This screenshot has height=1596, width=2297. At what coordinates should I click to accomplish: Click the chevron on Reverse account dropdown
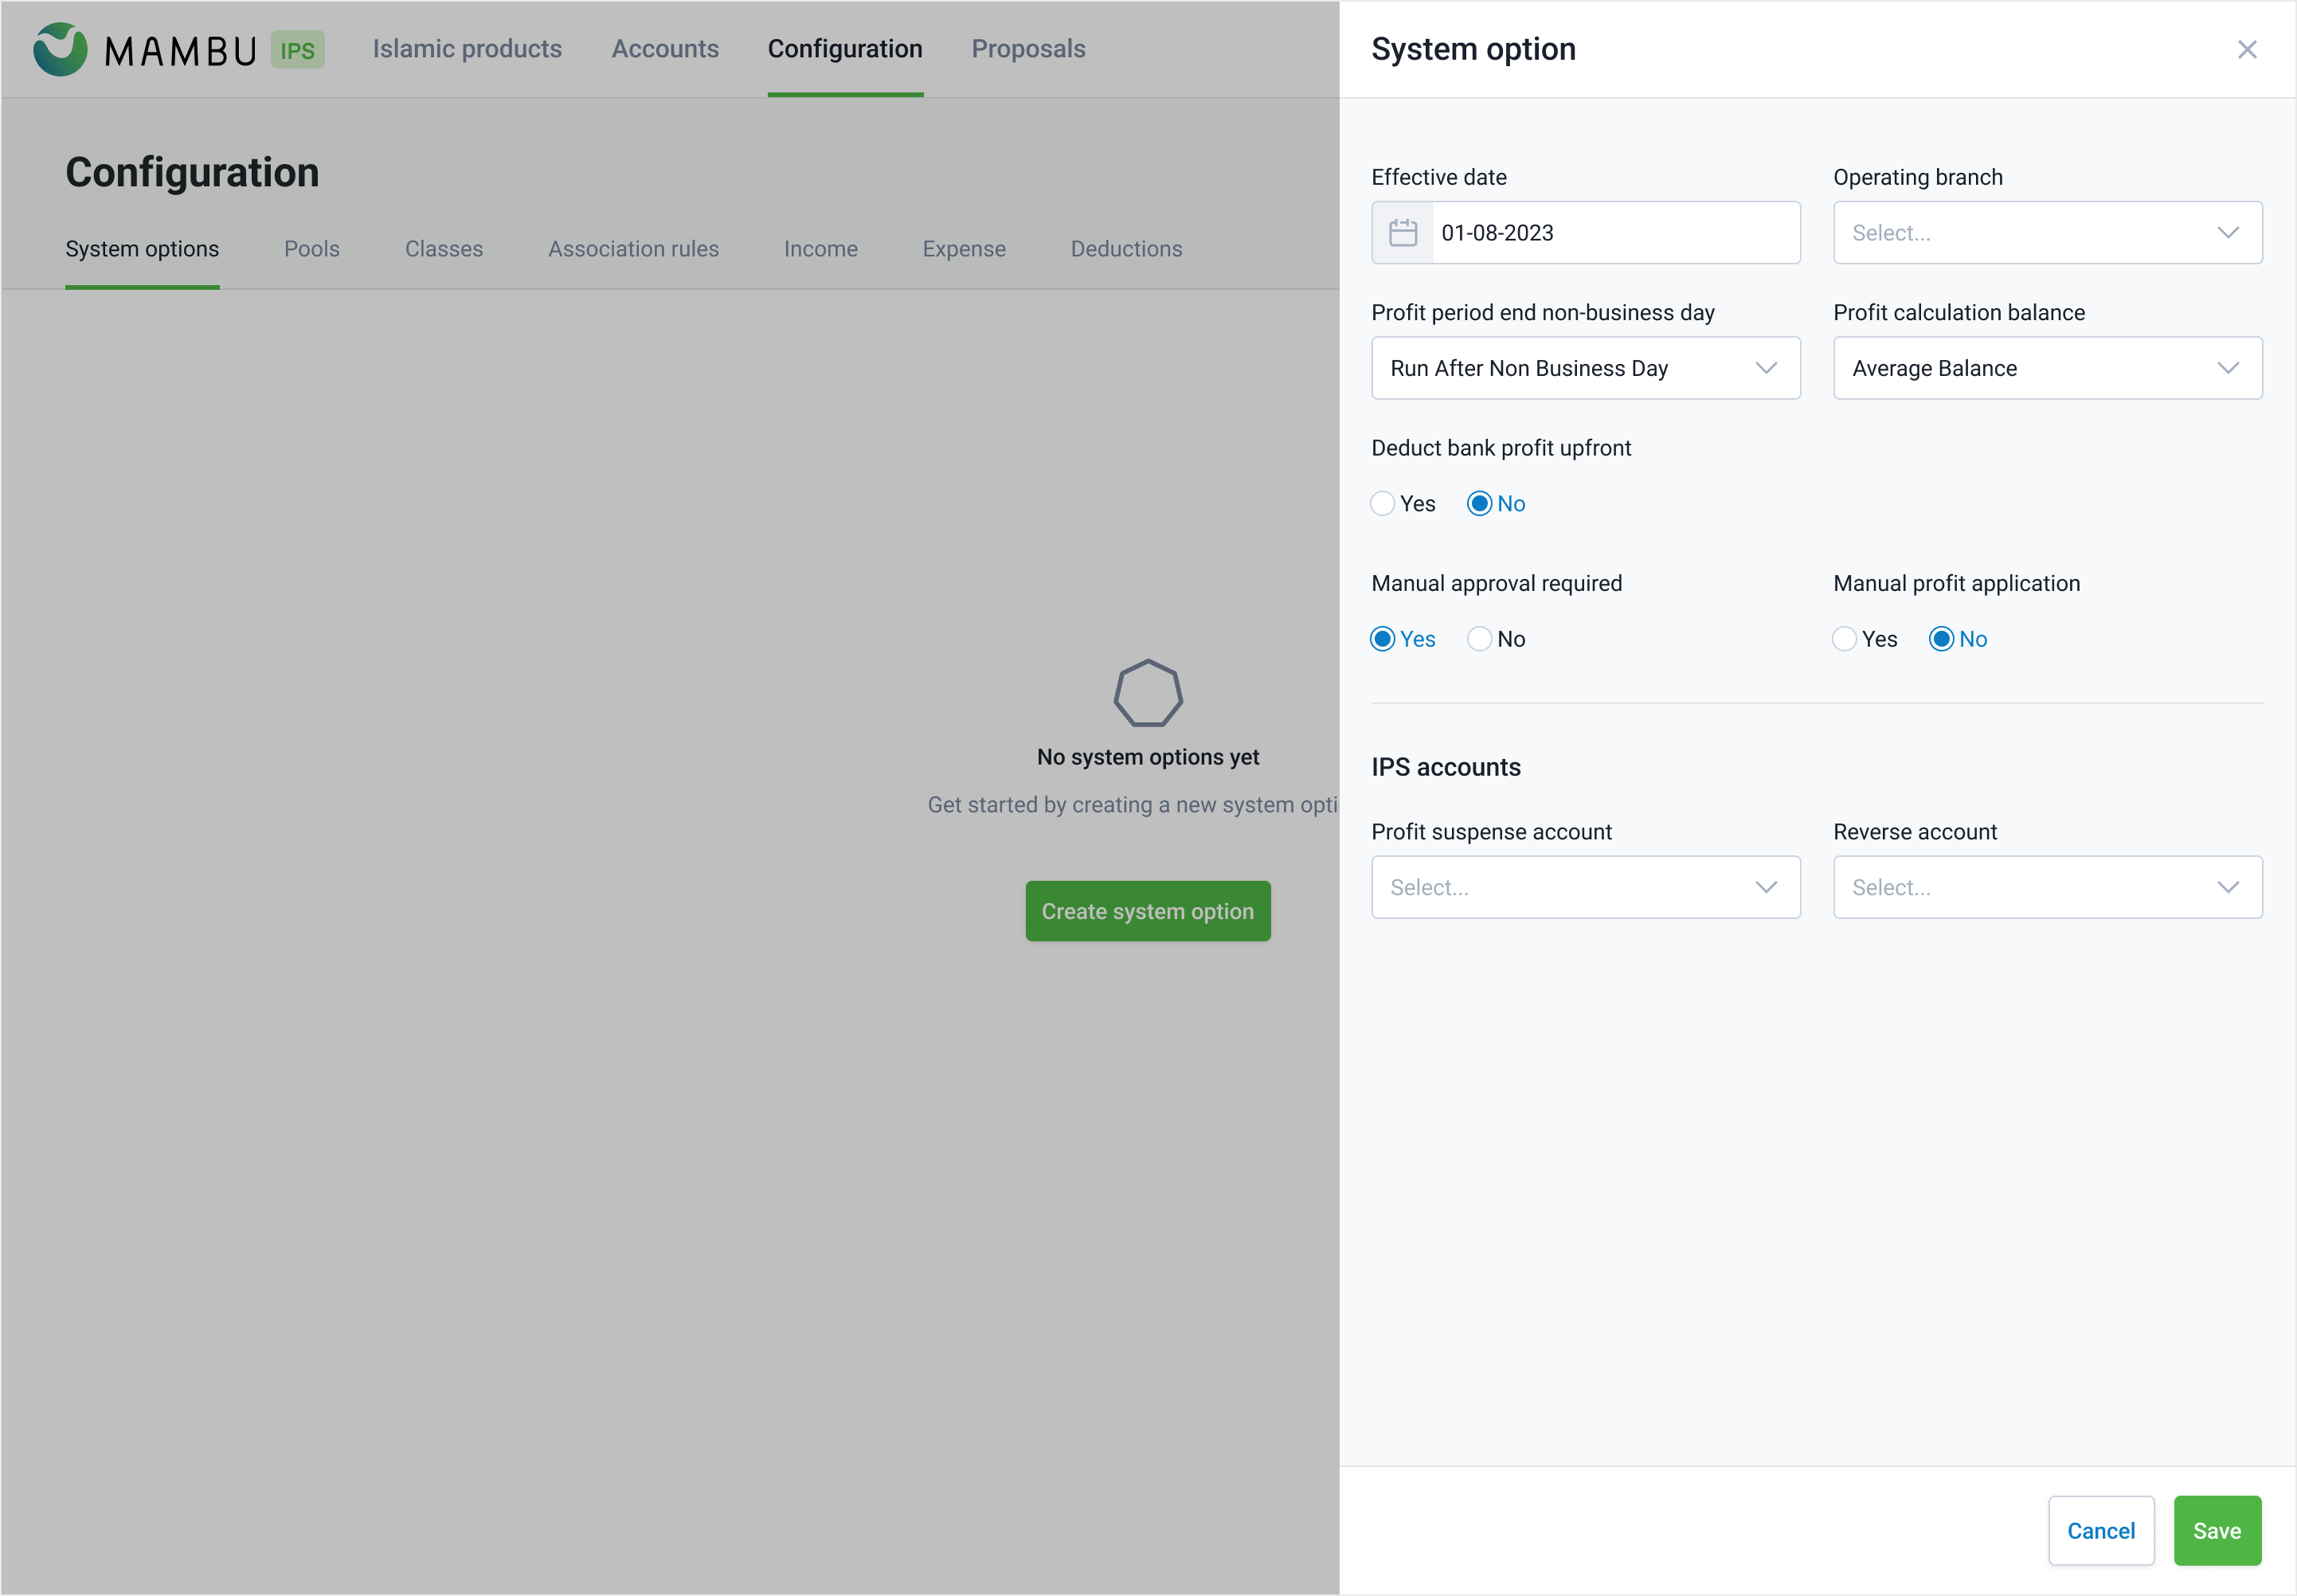click(x=2228, y=887)
